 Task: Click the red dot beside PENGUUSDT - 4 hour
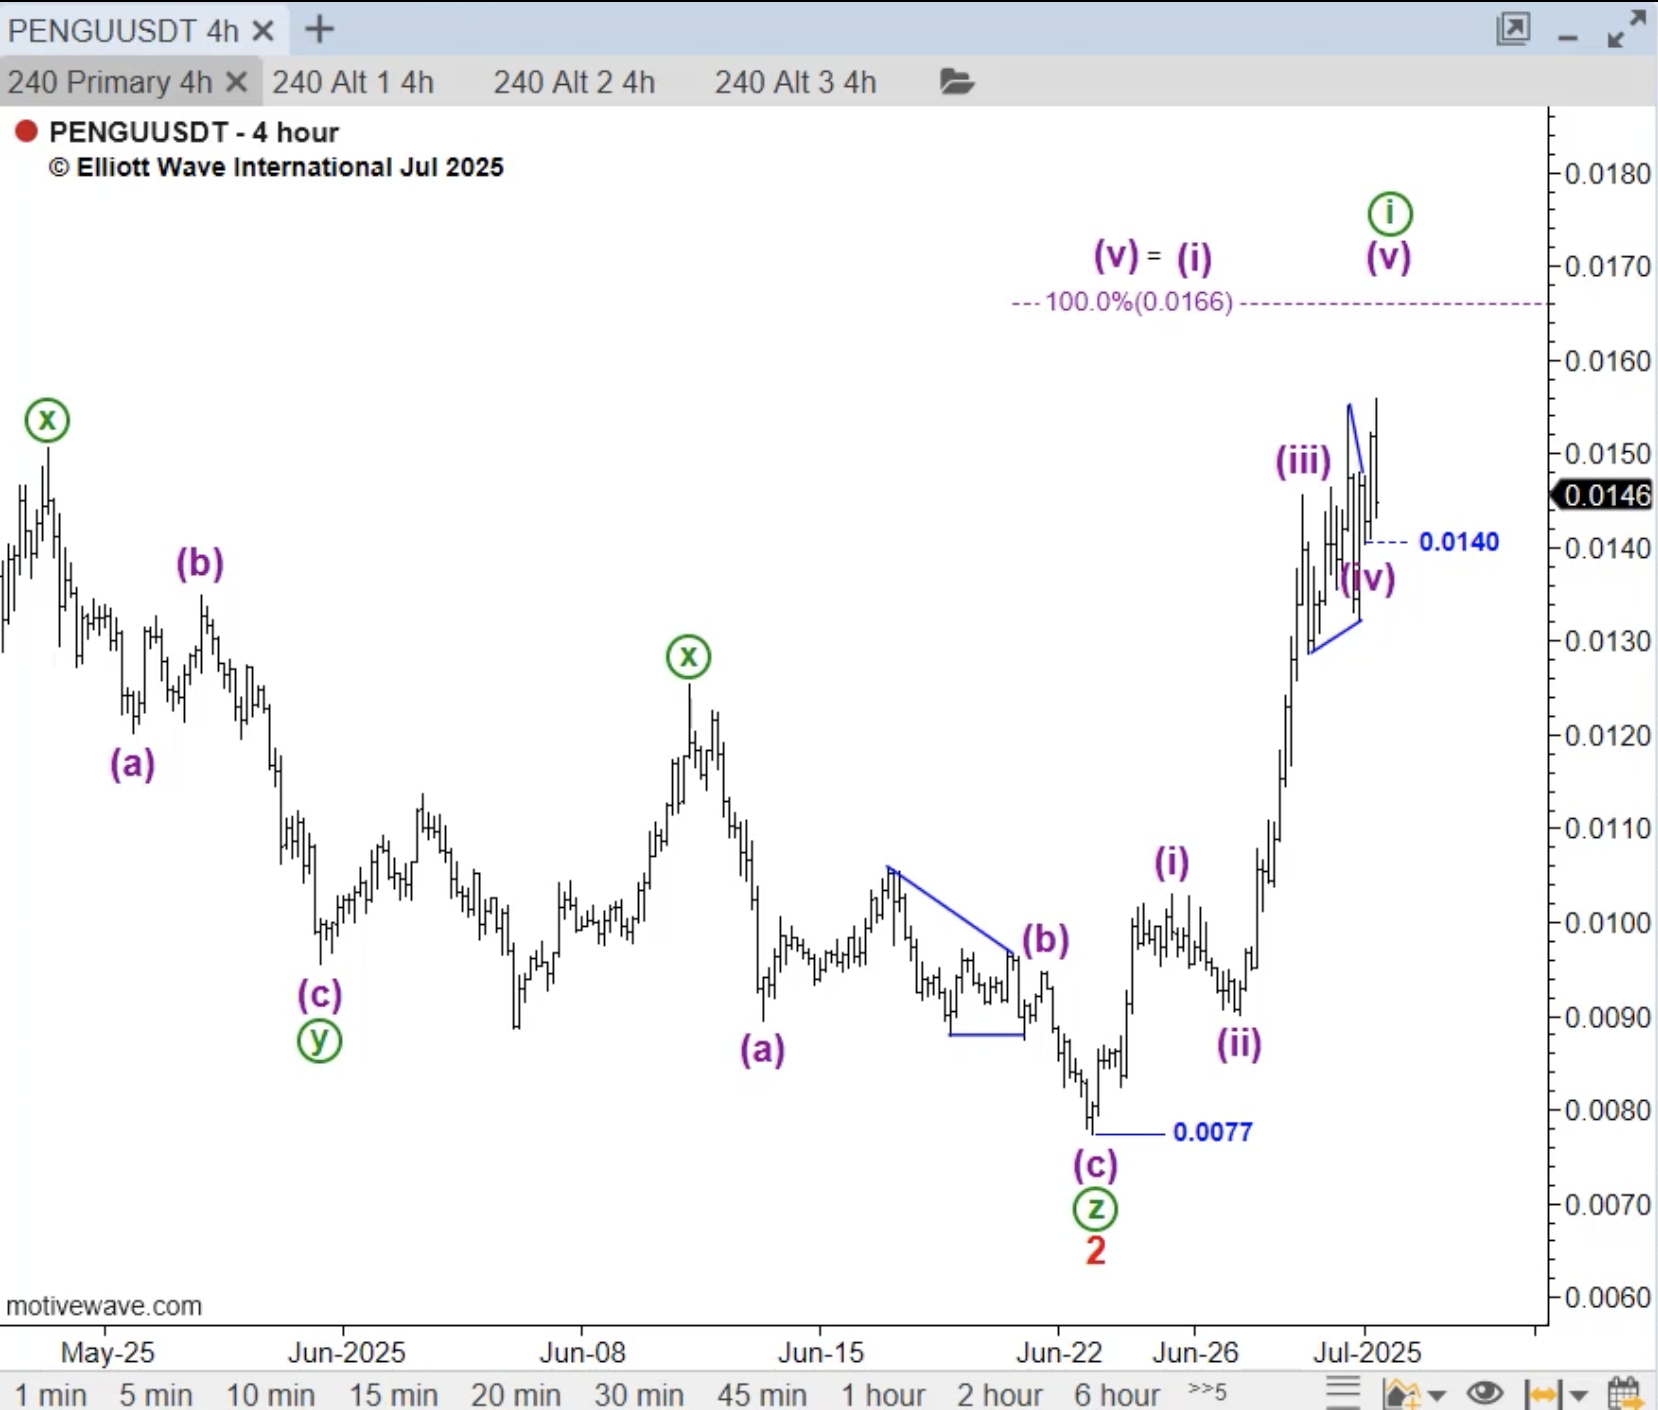pyautogui.click(x=26, y=131)
